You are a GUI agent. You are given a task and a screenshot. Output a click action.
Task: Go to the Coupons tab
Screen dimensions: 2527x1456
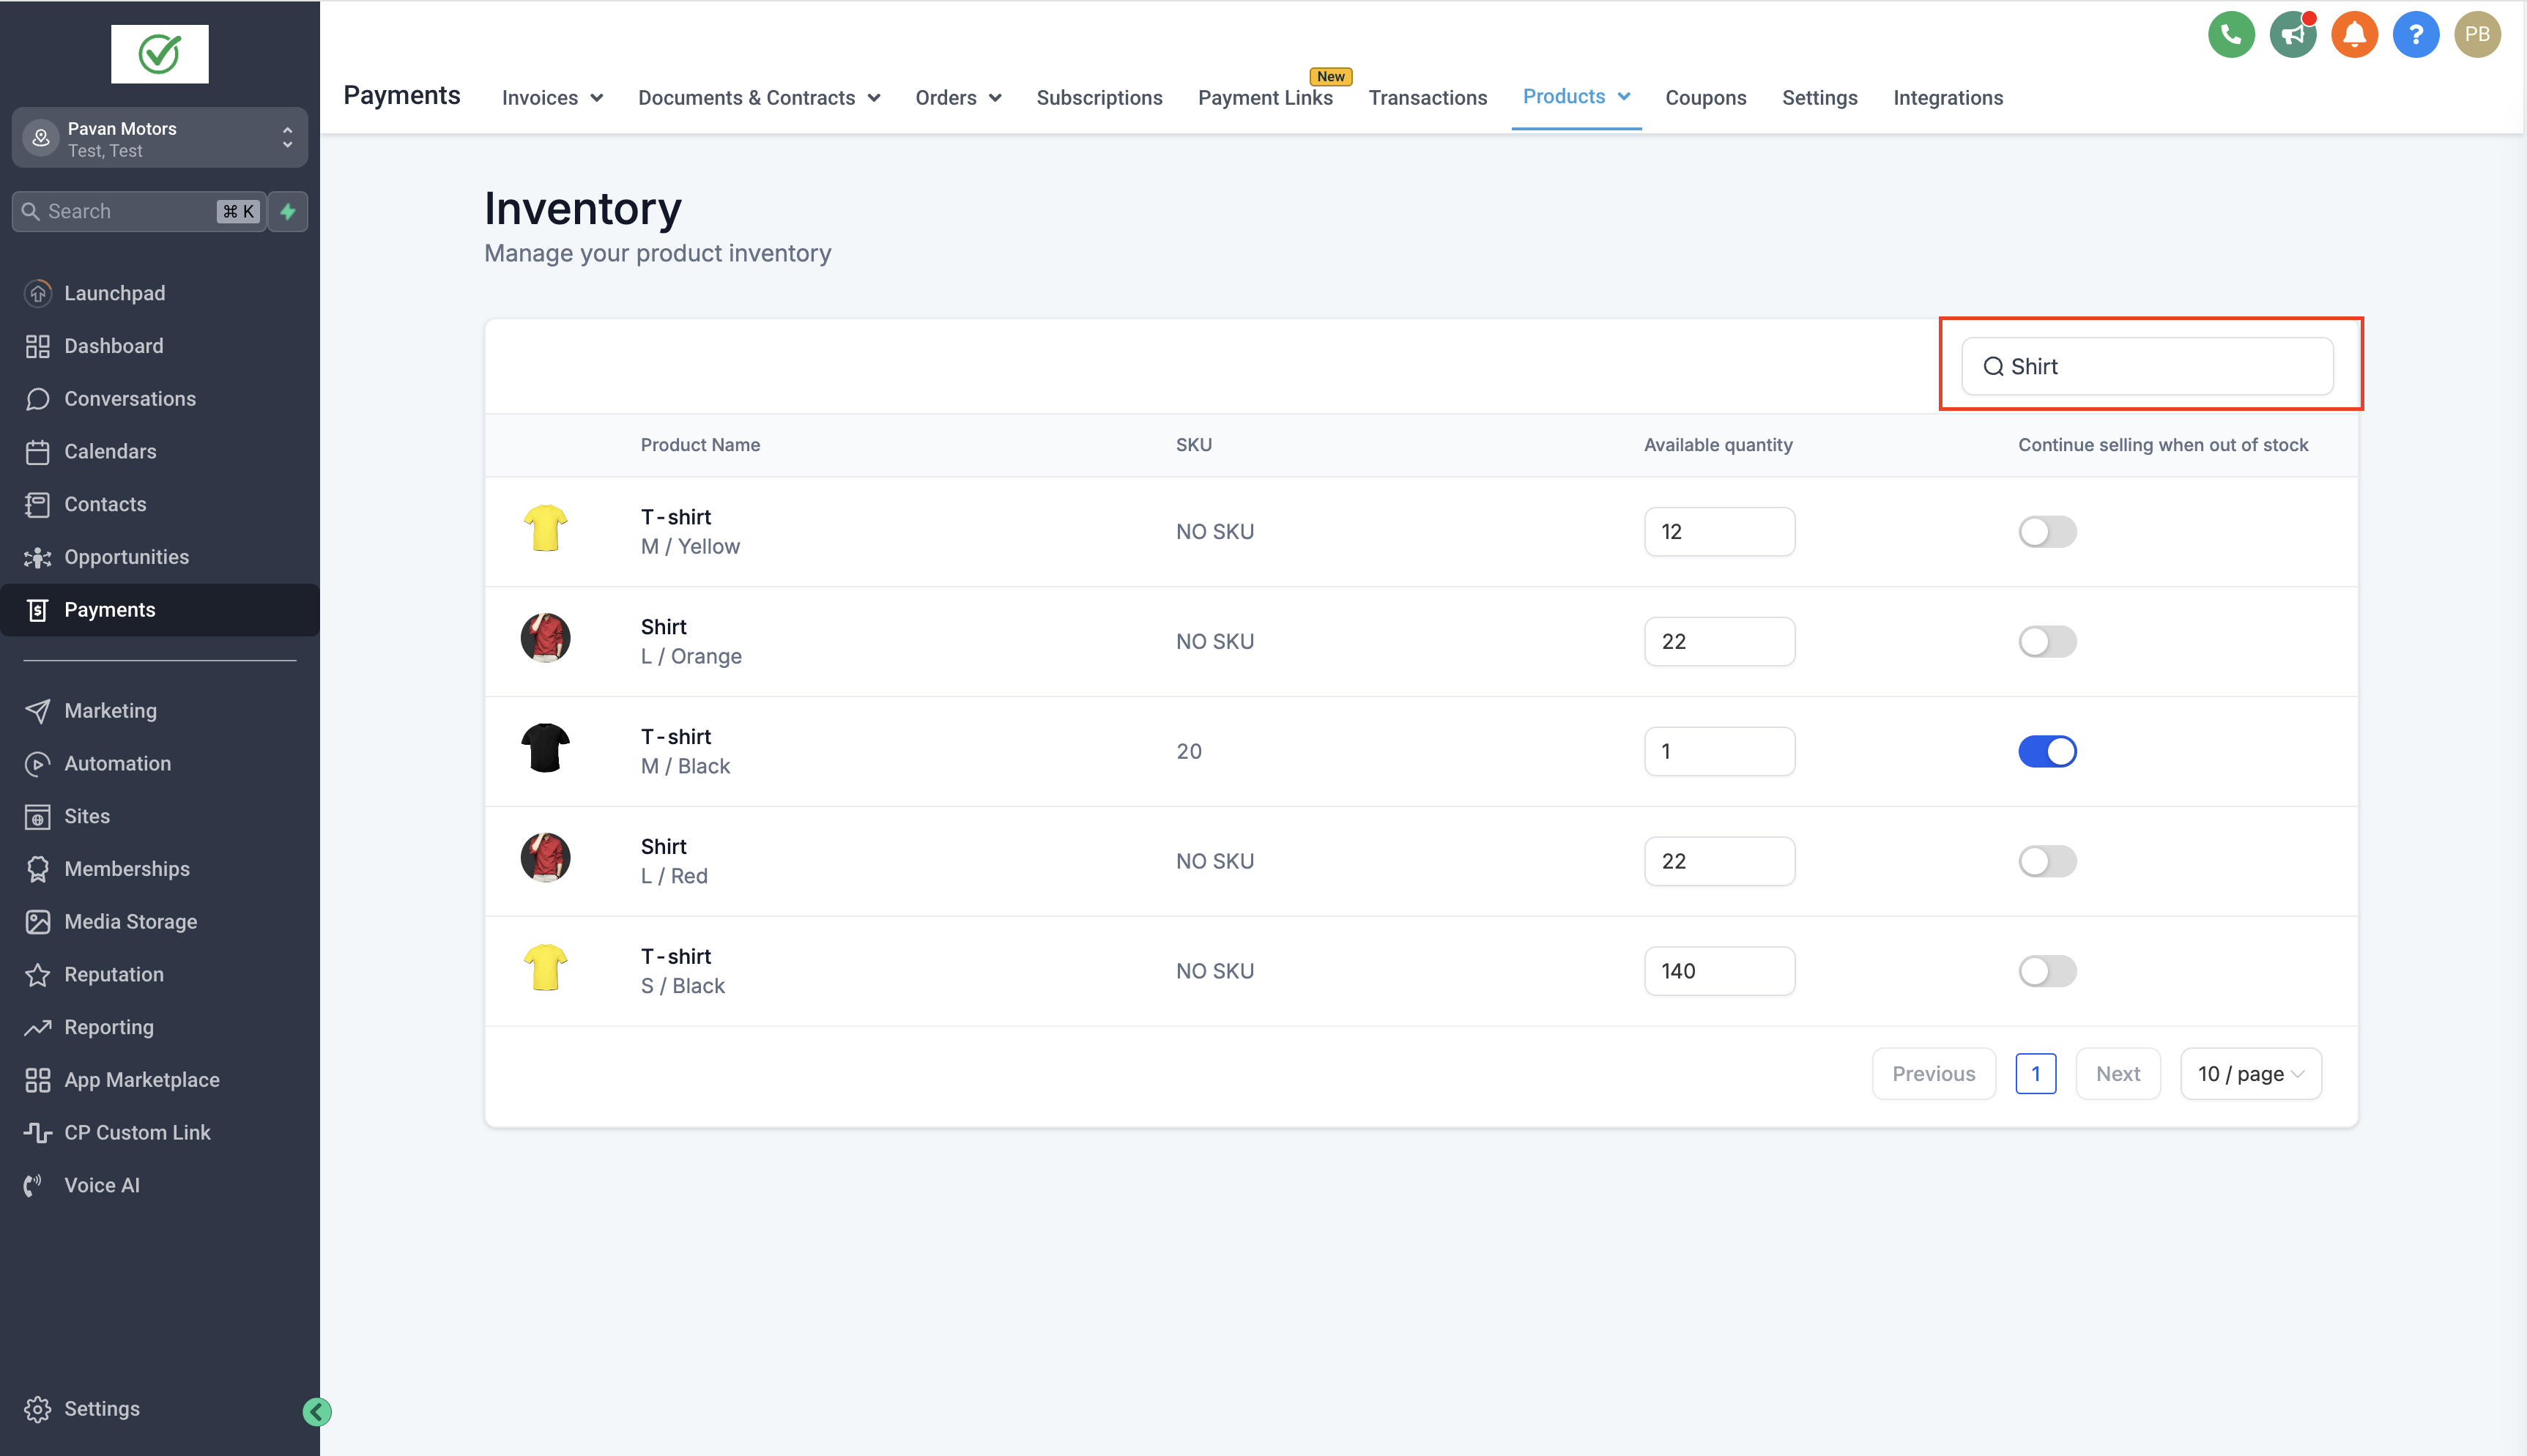1705,98
